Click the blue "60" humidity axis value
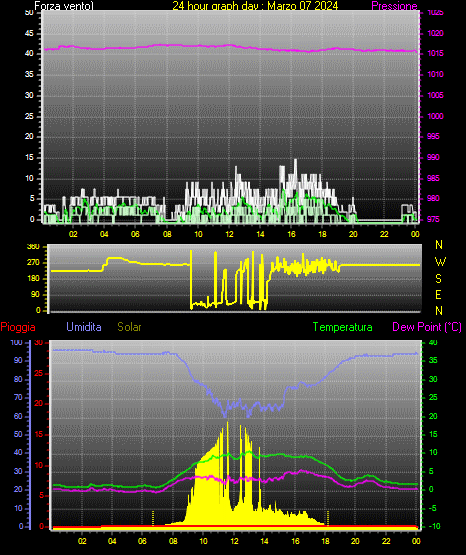Image resolution: width=466 pixels, height=555 pixels. [18, 416]
